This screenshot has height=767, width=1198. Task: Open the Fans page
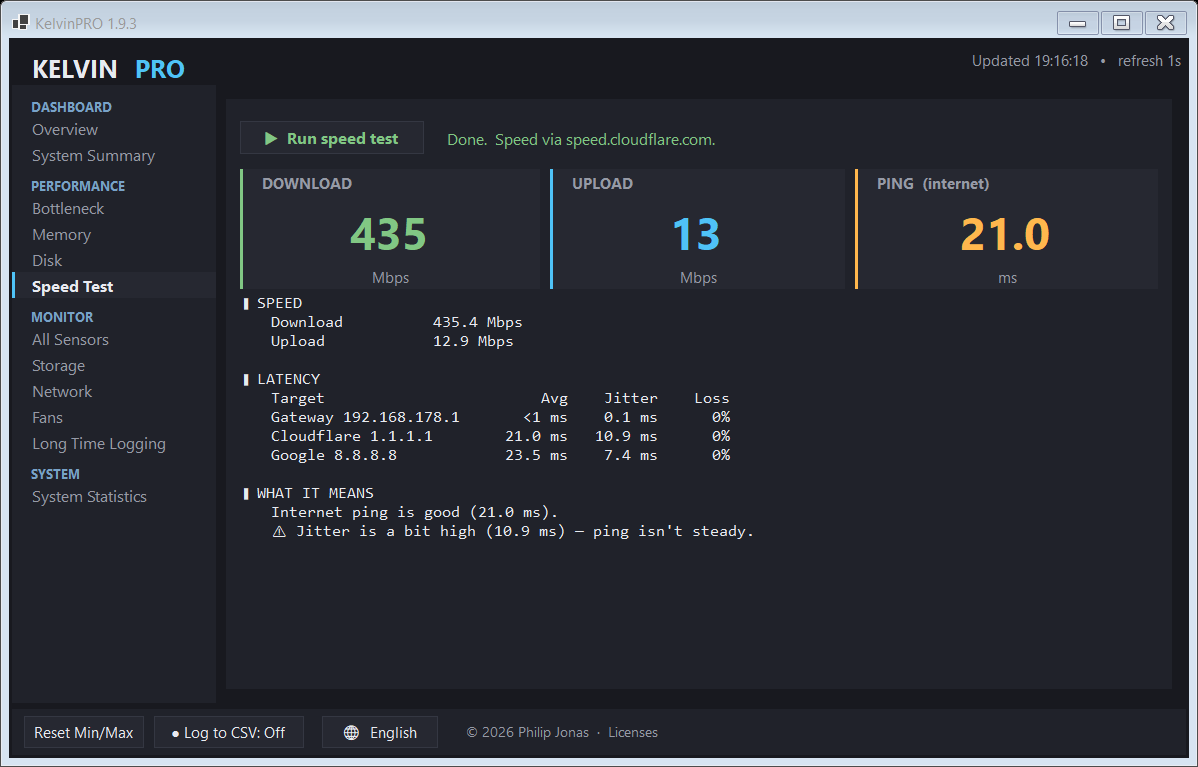pyautogui.click(x=47, y=418)
